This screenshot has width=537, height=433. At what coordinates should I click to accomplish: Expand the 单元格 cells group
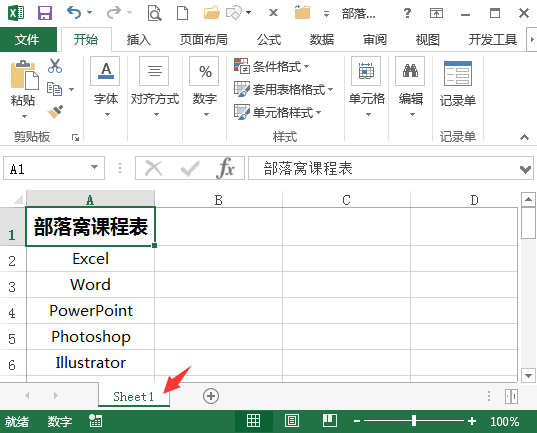(x=366, y=87)
